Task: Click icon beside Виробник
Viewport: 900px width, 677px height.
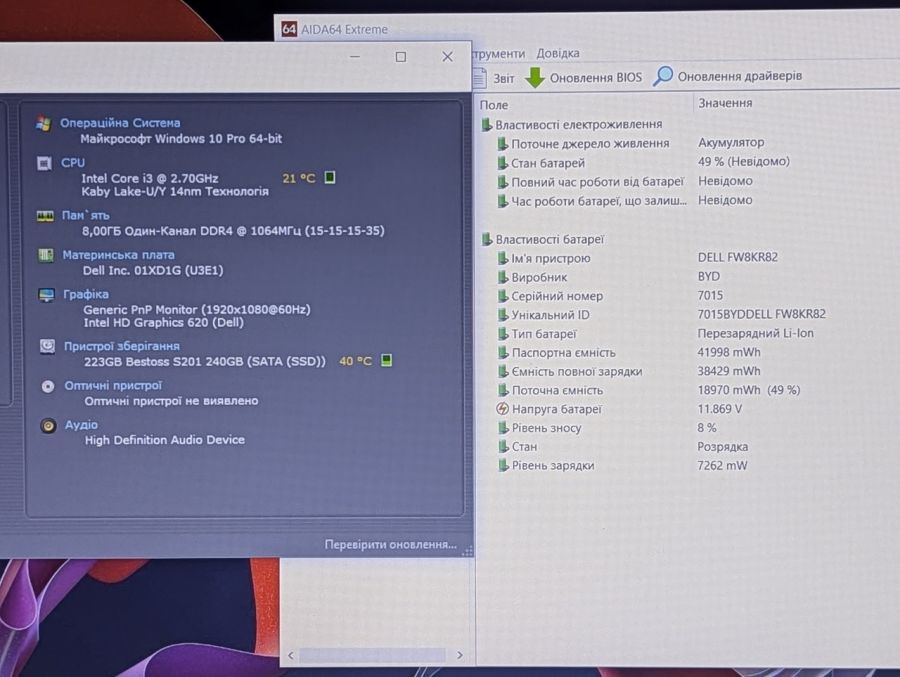Action: click(502, 277)
